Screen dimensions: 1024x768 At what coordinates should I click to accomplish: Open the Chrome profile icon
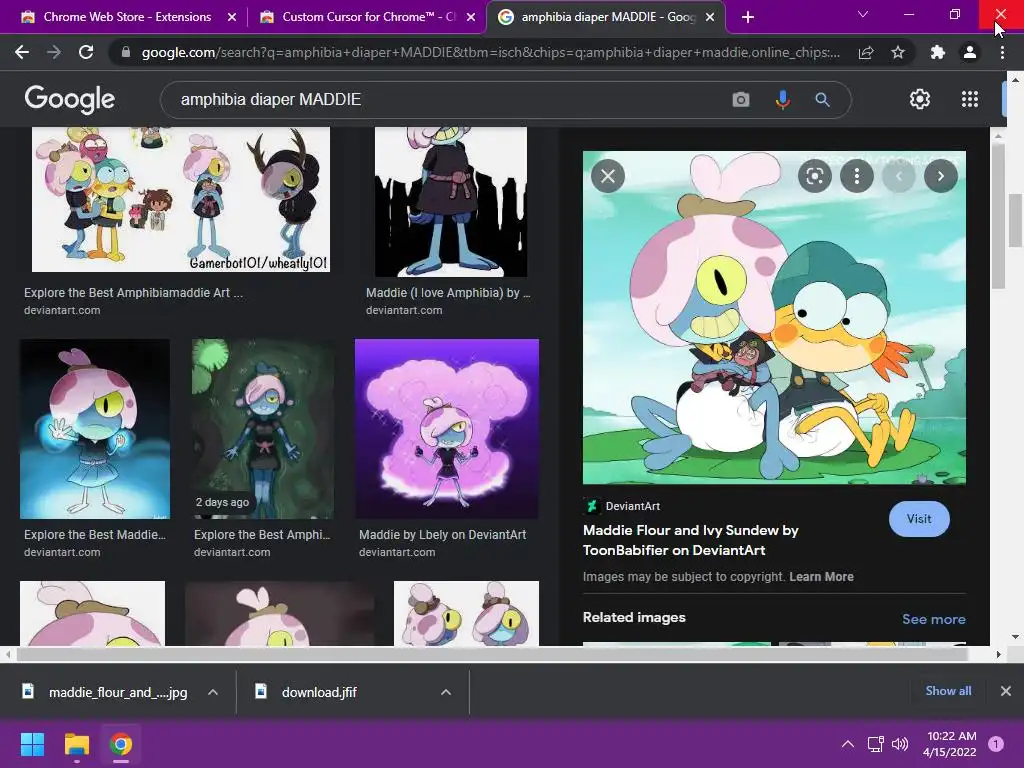(x=970, y=52)
